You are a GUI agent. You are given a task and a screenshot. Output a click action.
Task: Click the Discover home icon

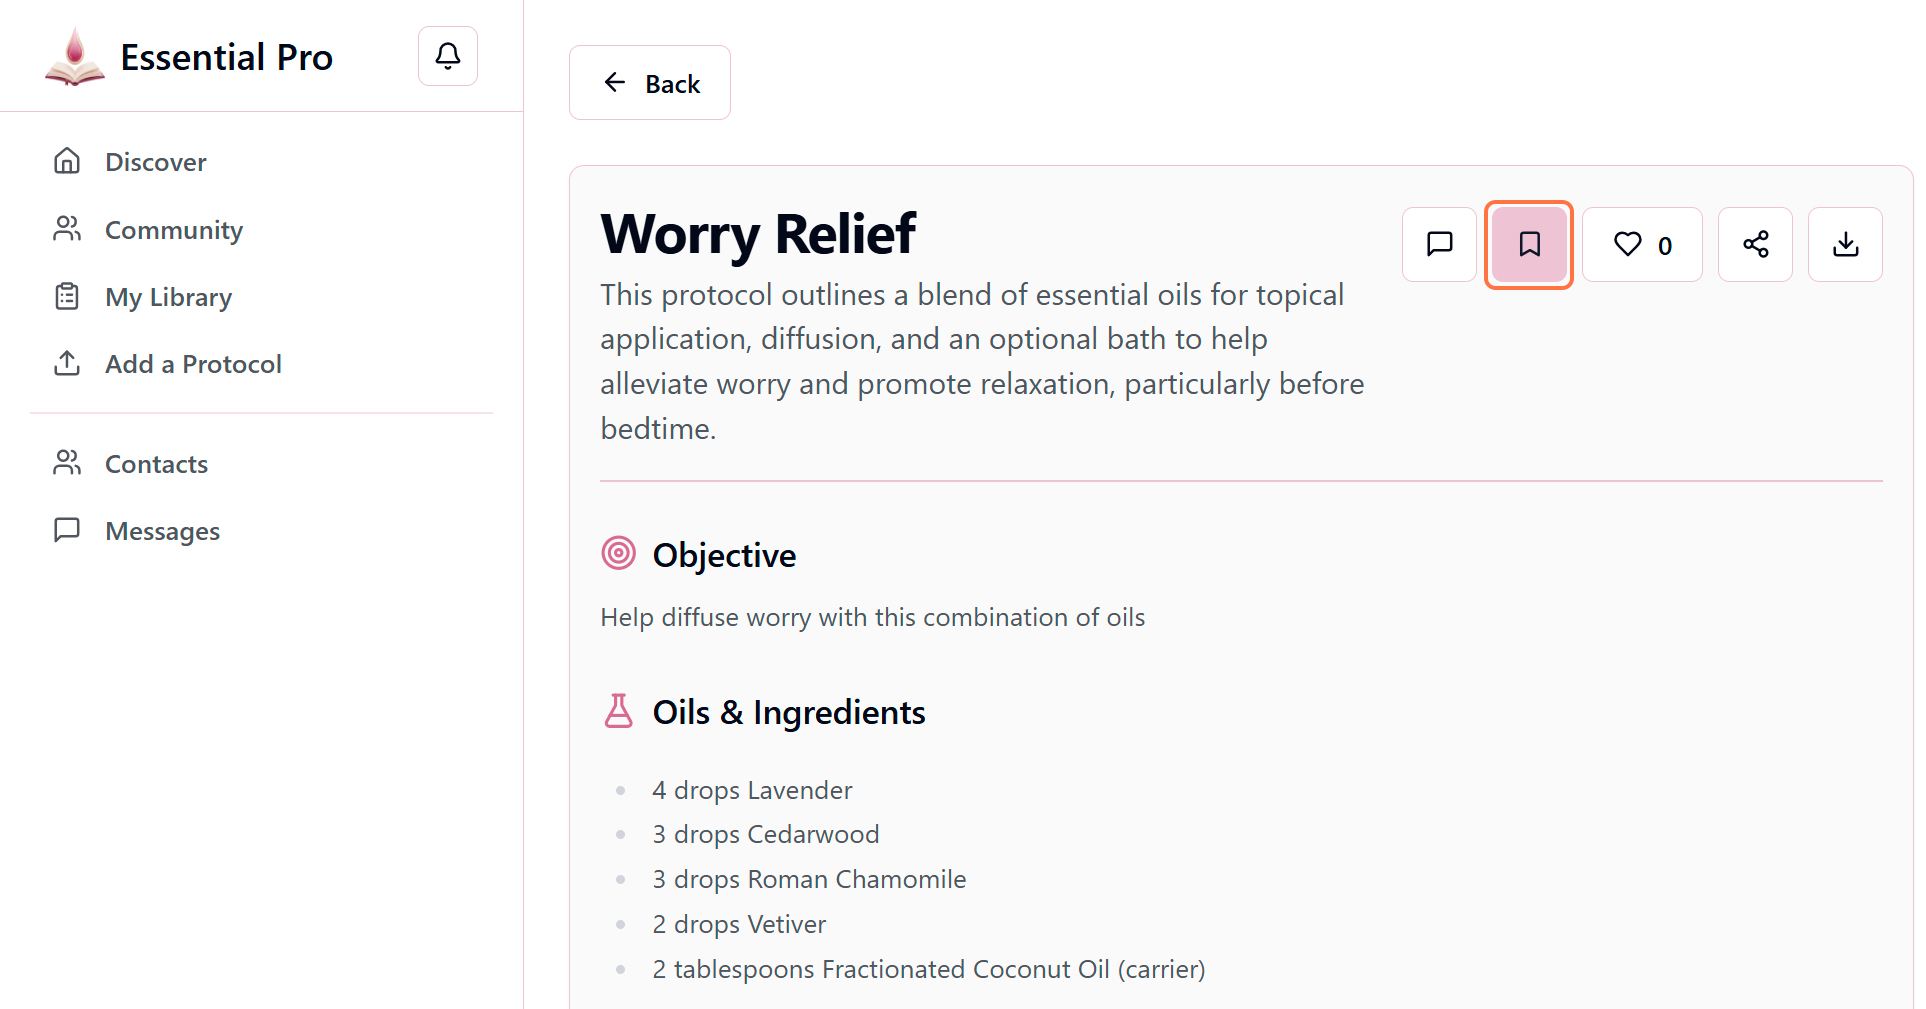67,161
